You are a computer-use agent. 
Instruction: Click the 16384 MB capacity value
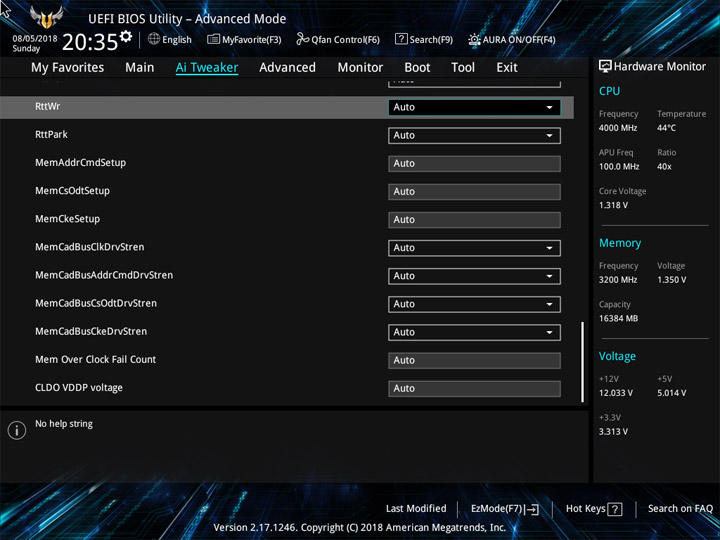click(618, 319)
